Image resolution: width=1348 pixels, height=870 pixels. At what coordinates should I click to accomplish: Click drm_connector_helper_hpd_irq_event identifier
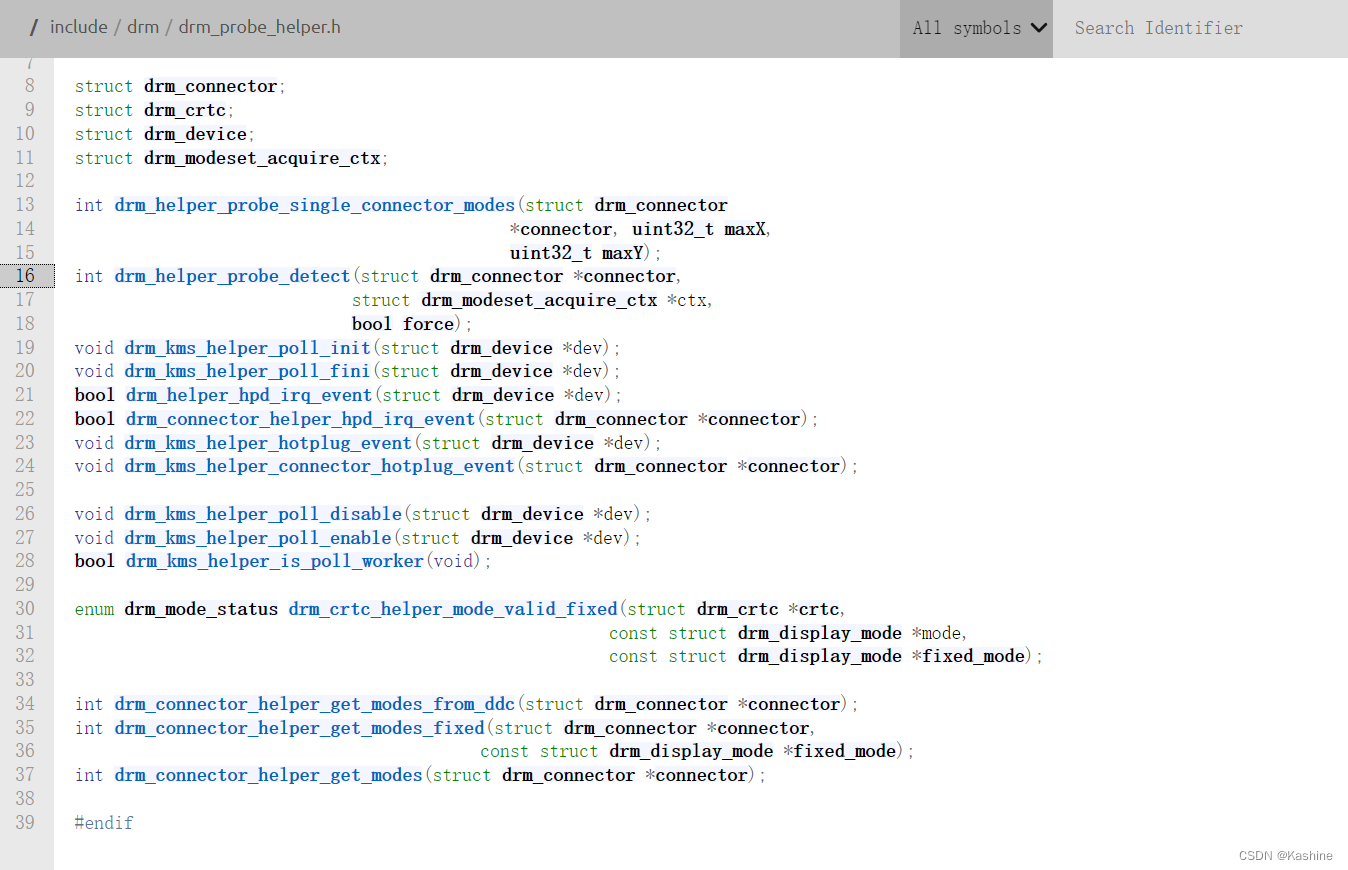tap(300, 419)
